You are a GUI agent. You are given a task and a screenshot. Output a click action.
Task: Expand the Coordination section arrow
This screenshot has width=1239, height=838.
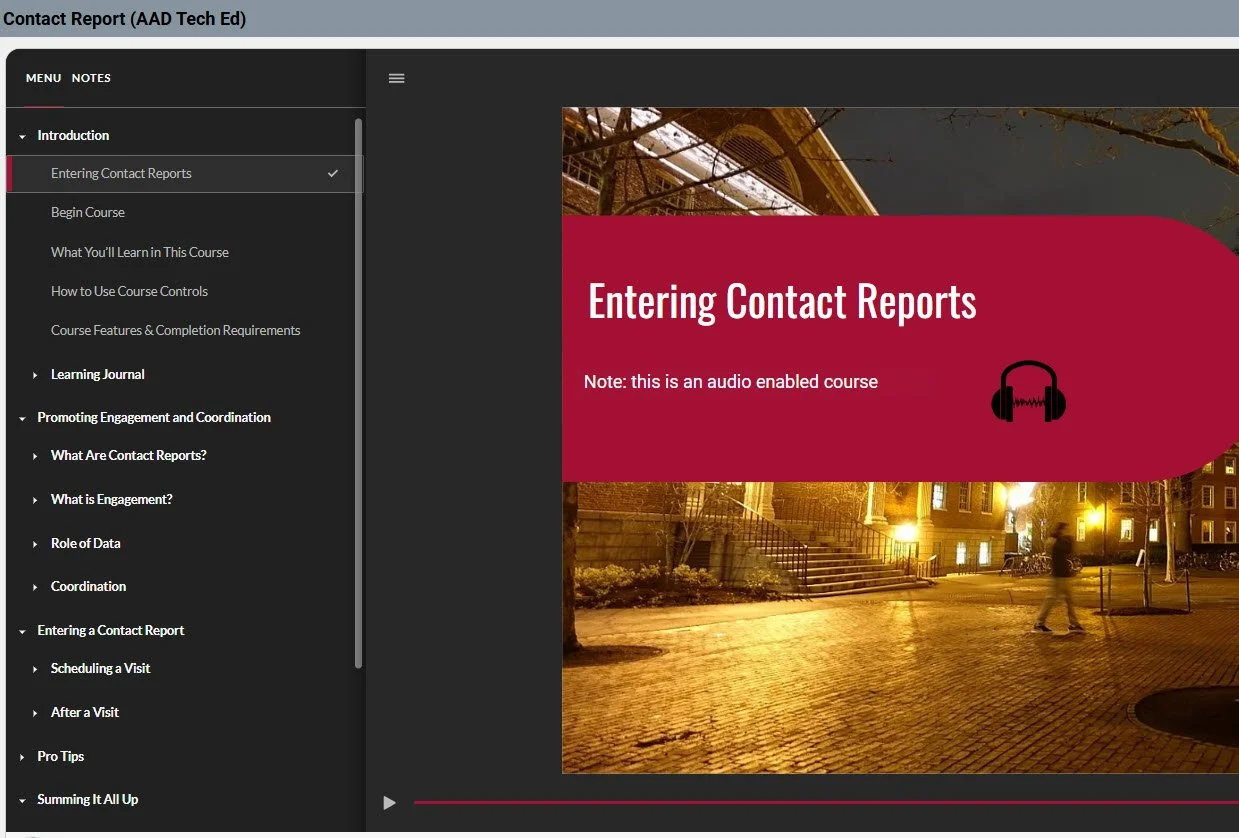(36, 587)
